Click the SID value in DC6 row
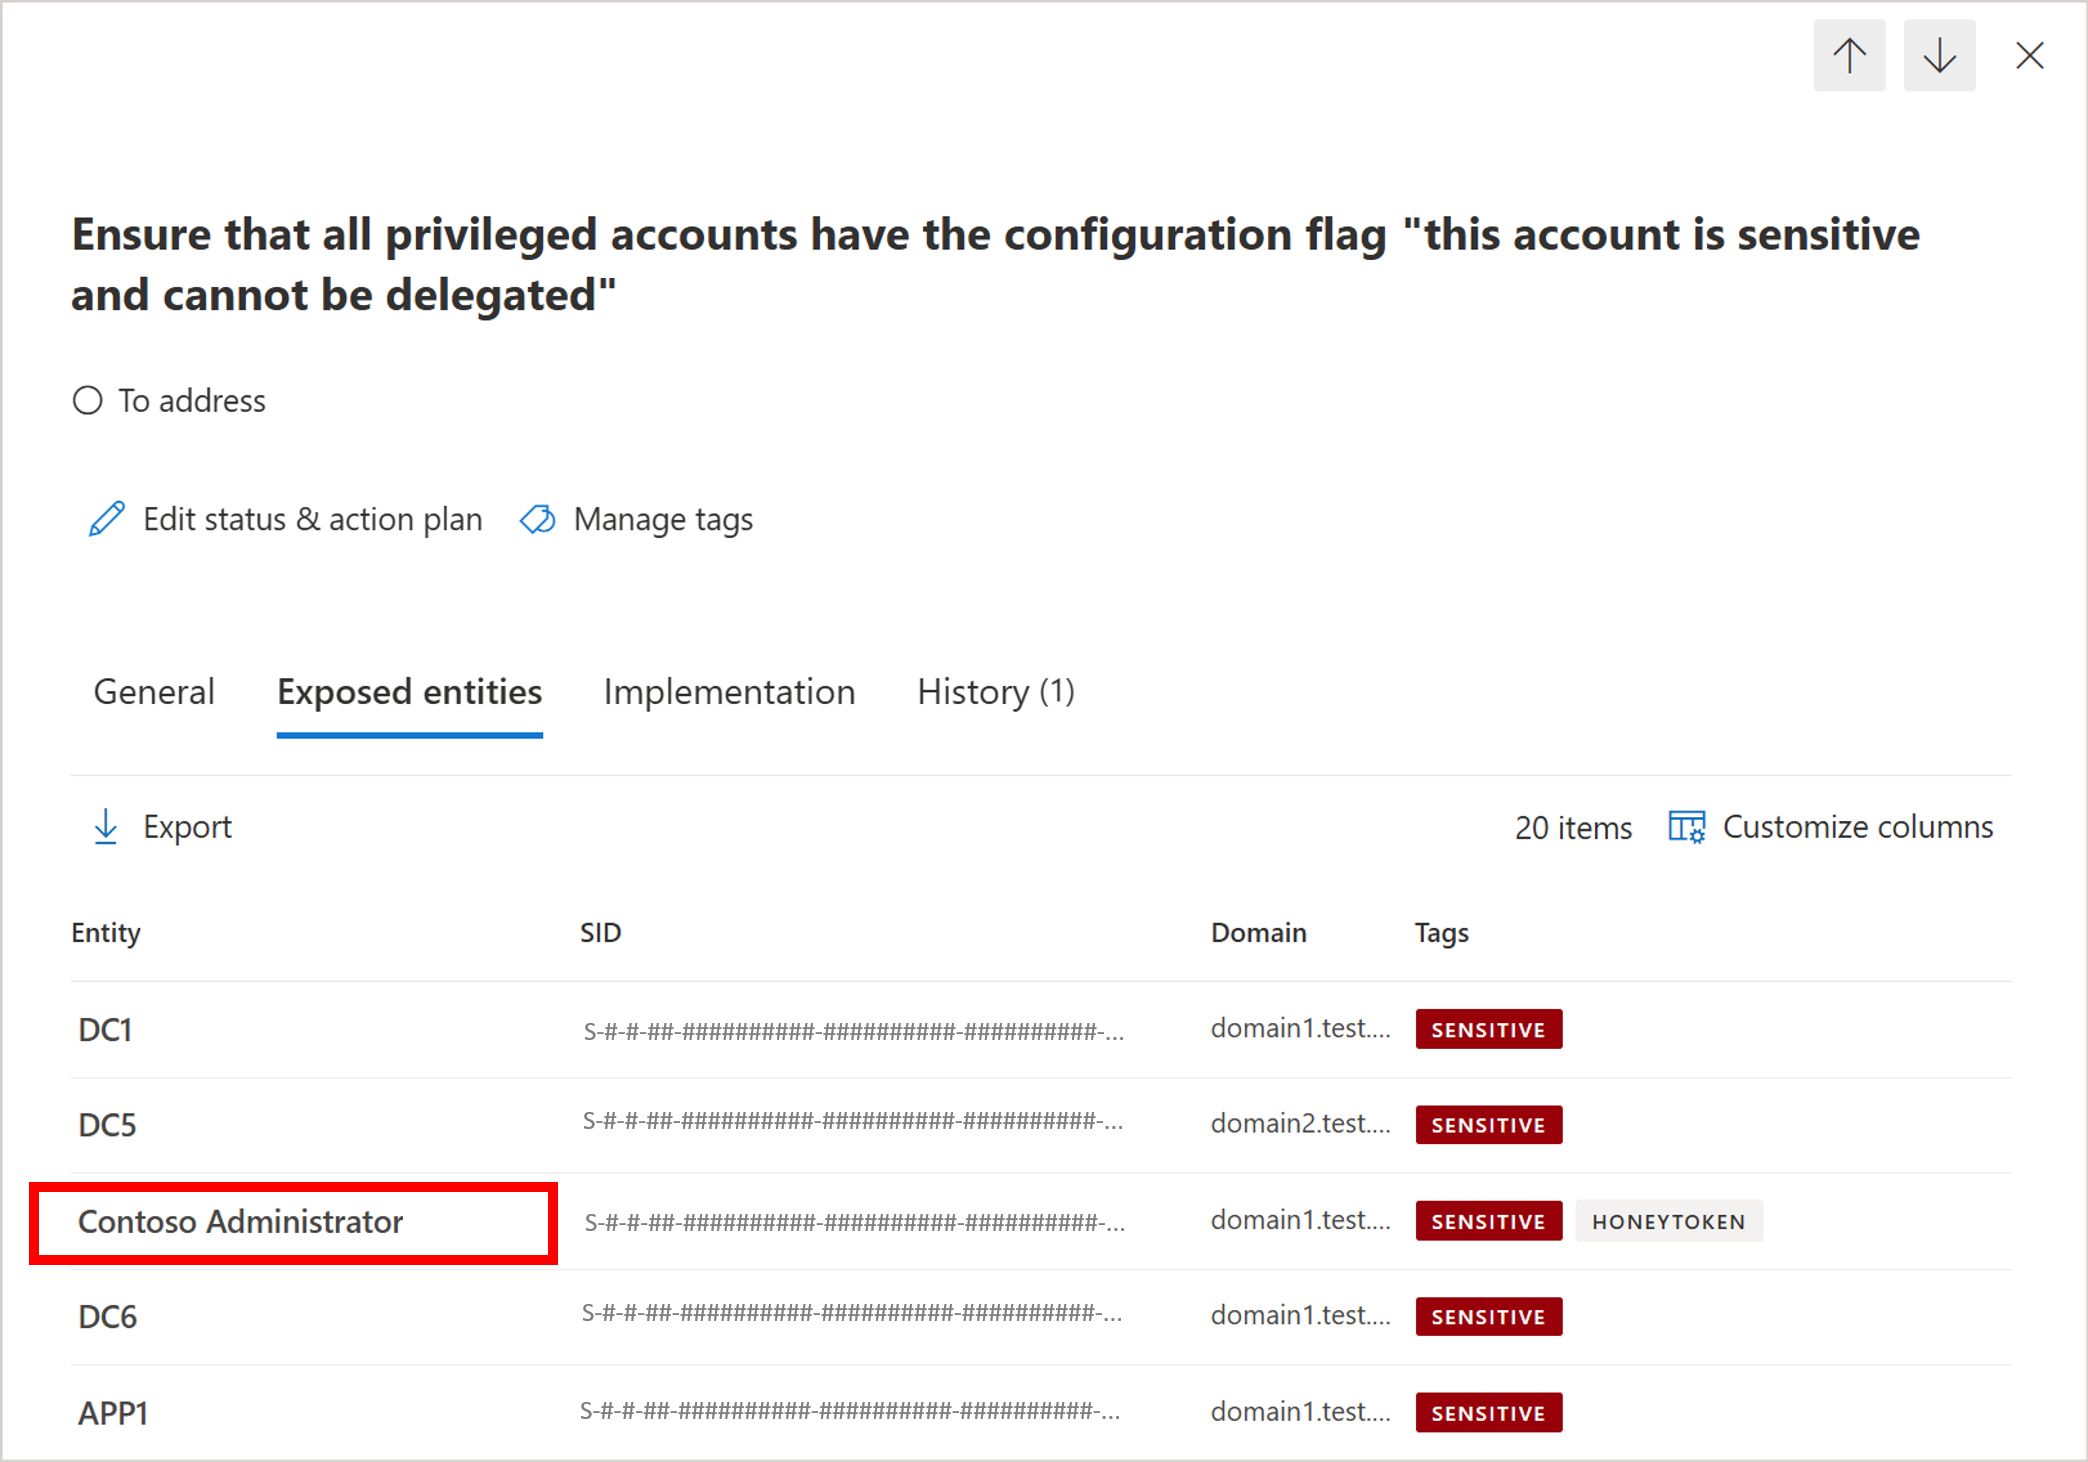 pyautogui.click(x=852, y=1313)
